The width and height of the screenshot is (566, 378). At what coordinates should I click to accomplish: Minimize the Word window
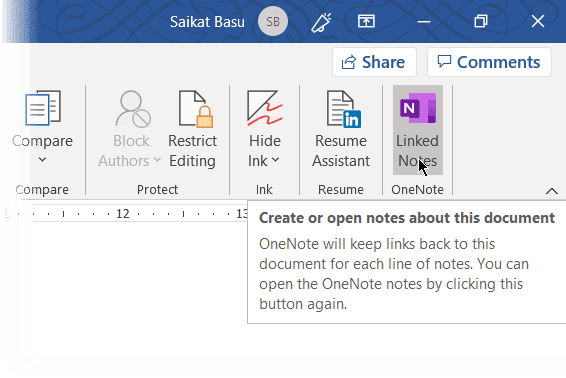point(424,22)
